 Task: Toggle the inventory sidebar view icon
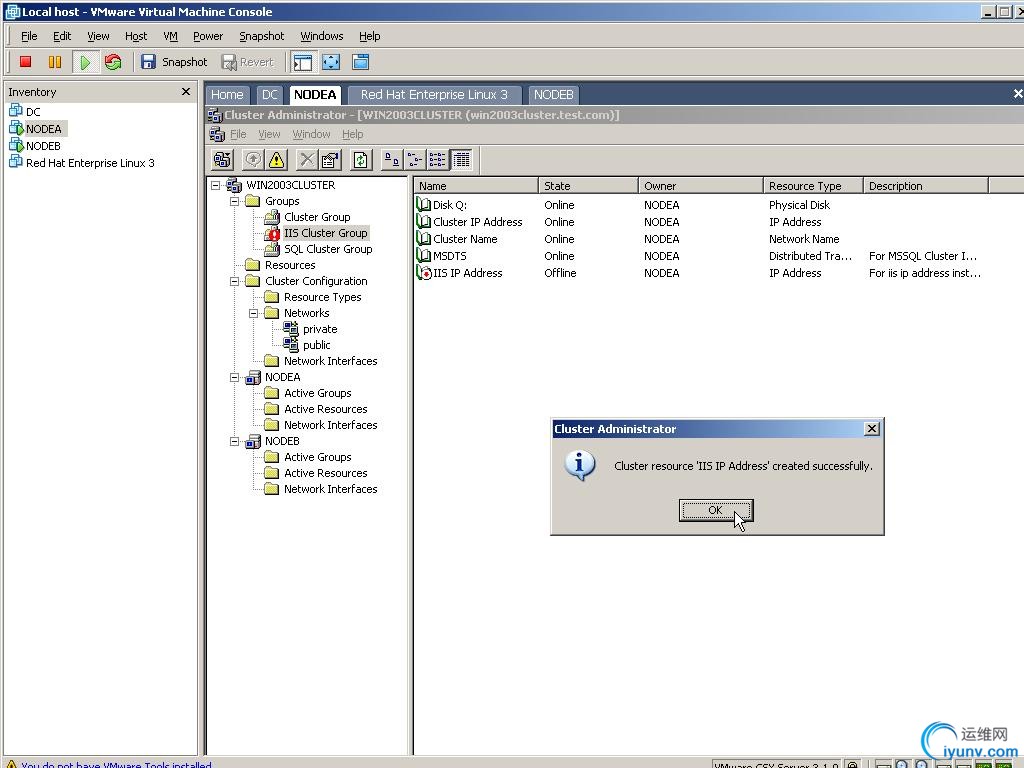pyautogui.click(x=302, y=62)
